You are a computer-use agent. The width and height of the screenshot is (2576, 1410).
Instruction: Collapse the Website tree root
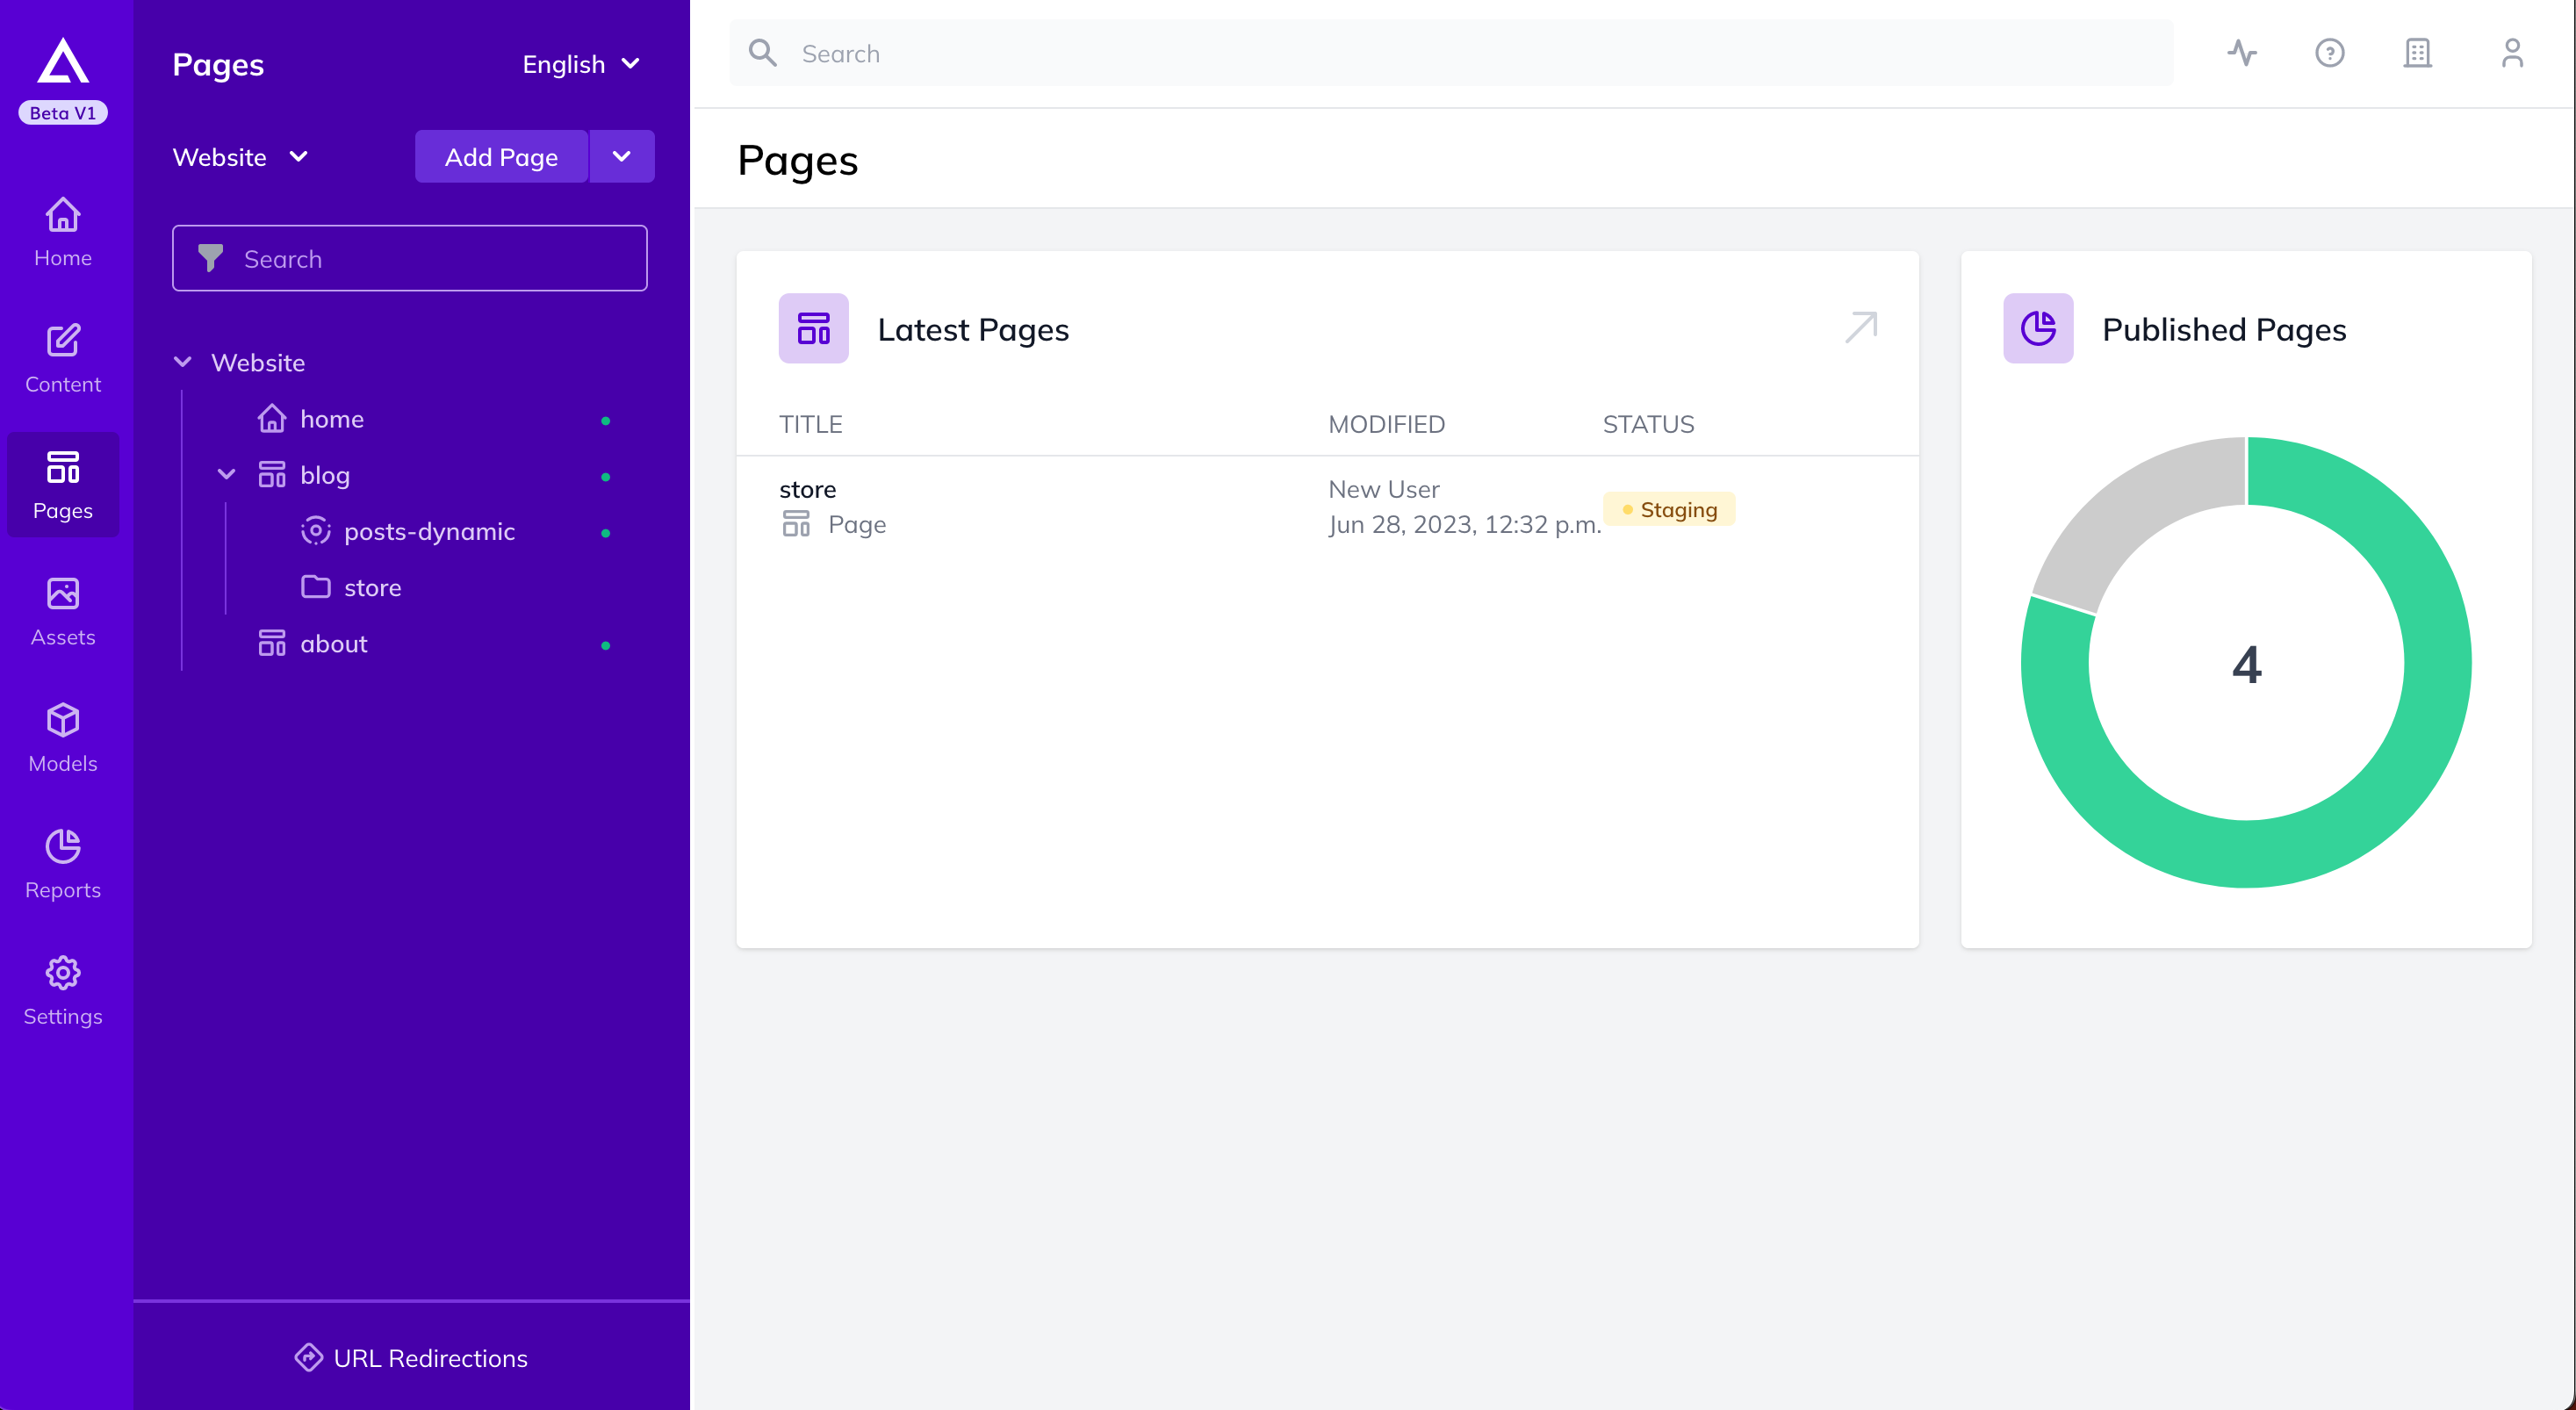coord(182,362)
